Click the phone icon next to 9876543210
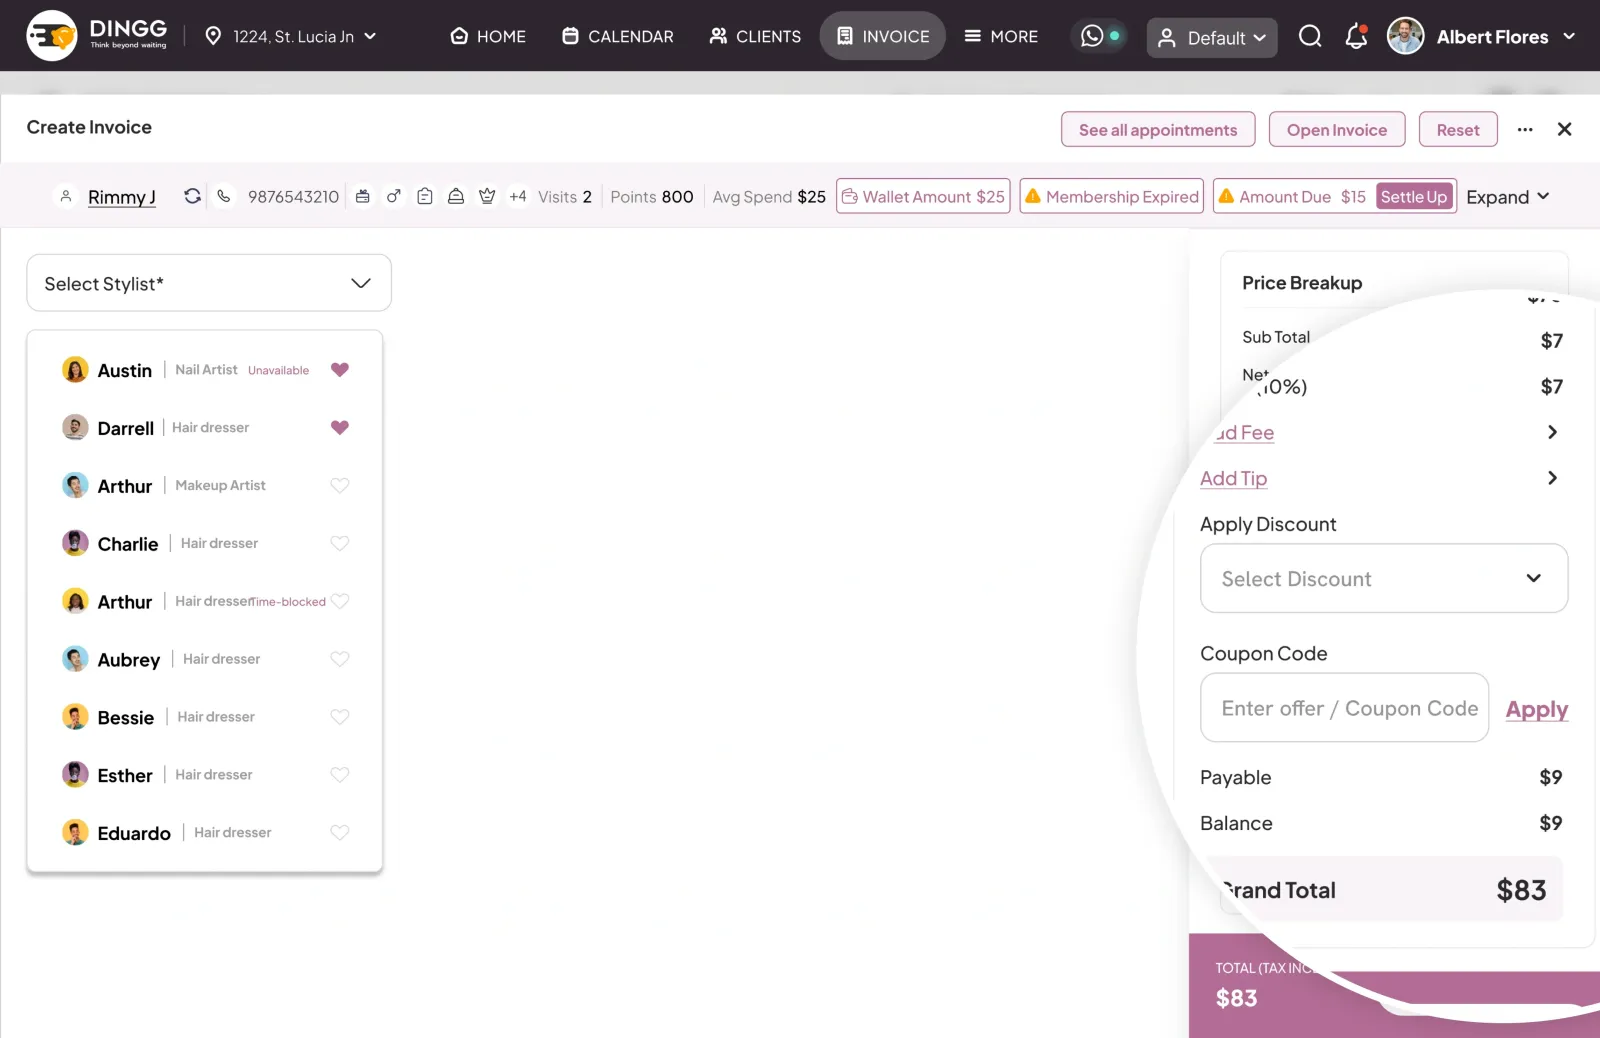 coord(224,196)
